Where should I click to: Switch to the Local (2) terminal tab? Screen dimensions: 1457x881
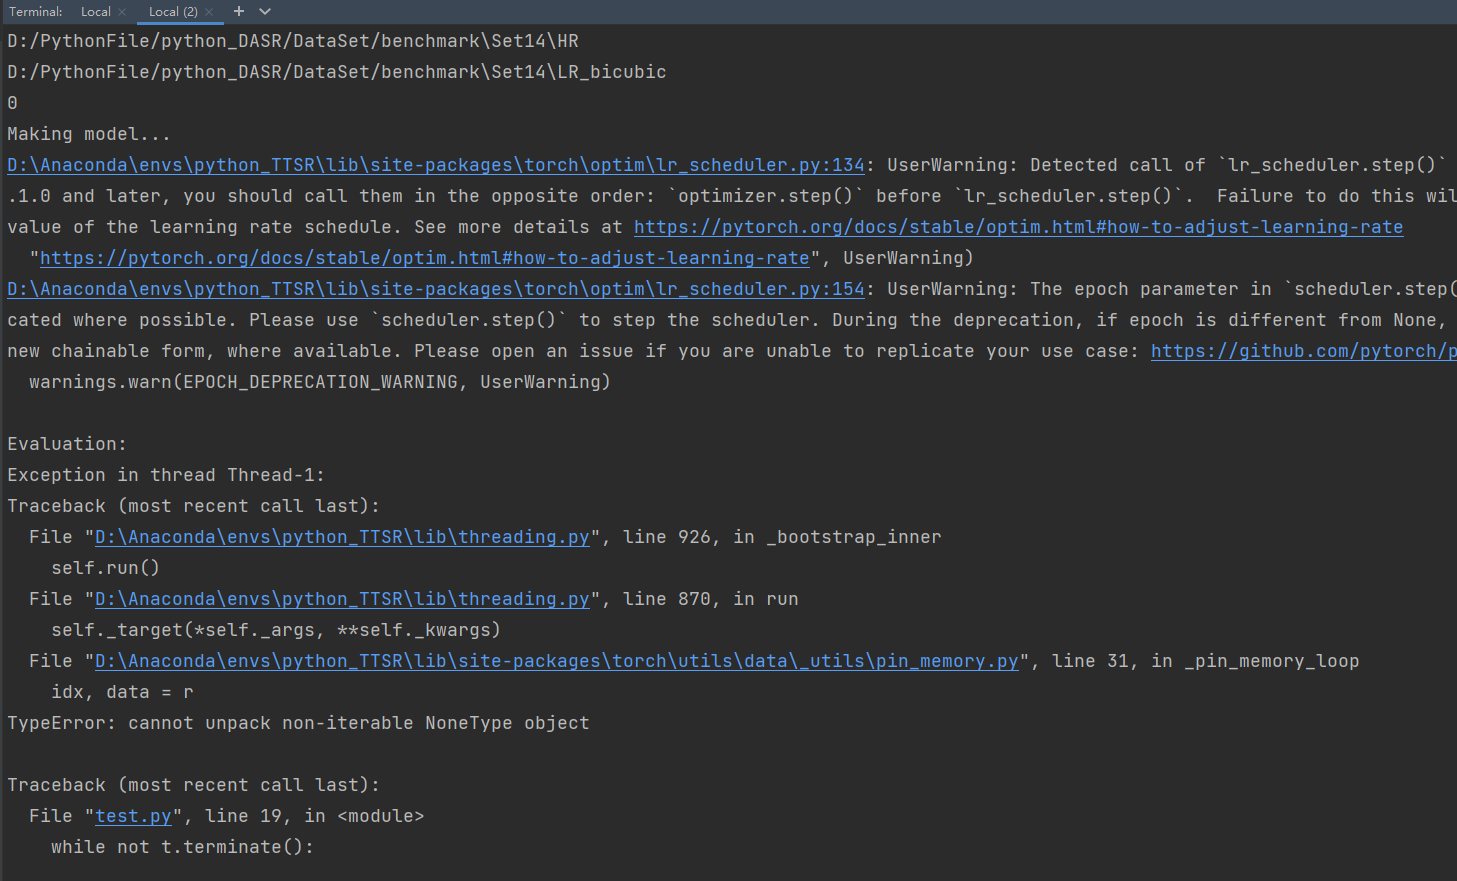[173, 11]
